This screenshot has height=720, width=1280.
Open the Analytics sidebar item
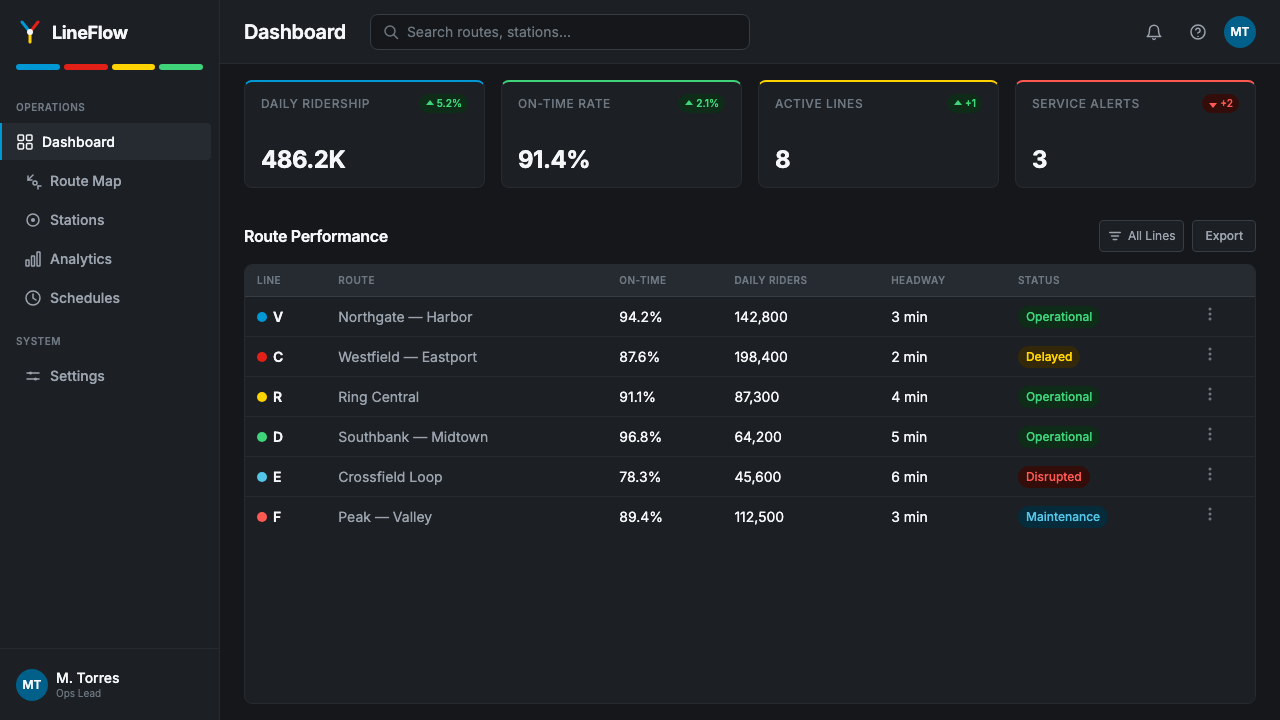[x=106, y=259]
